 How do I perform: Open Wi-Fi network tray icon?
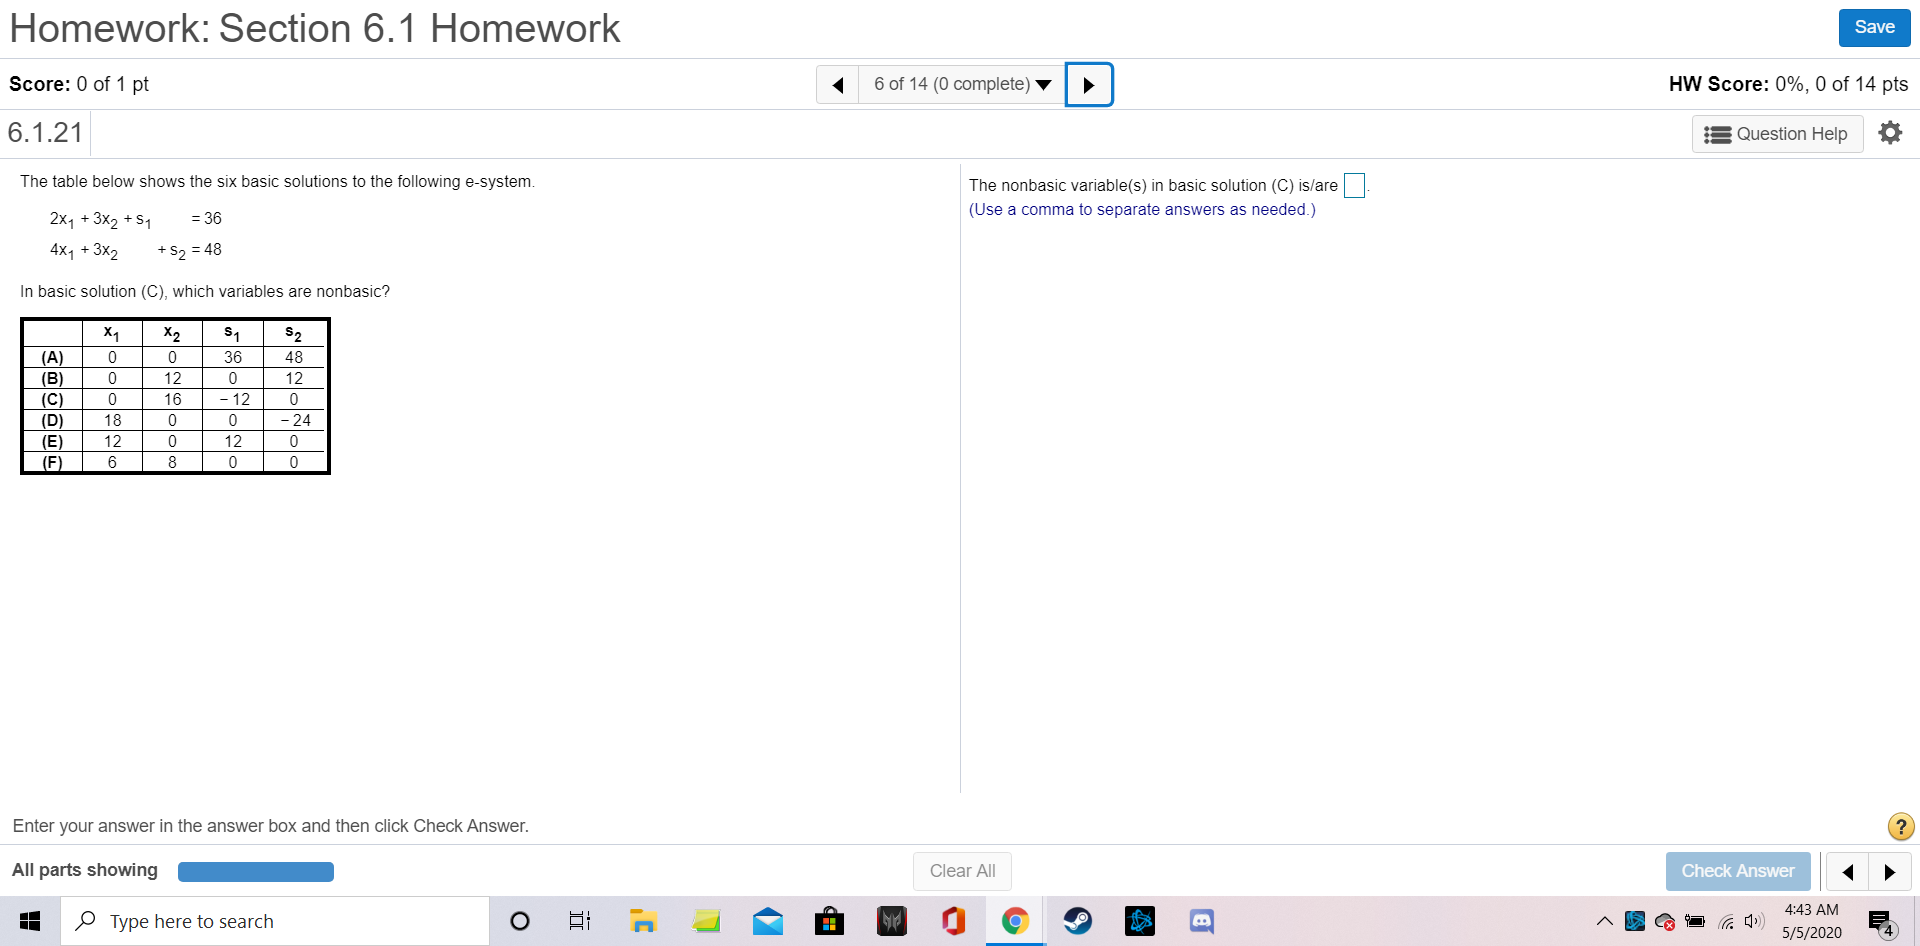[x=1726, y=922]
